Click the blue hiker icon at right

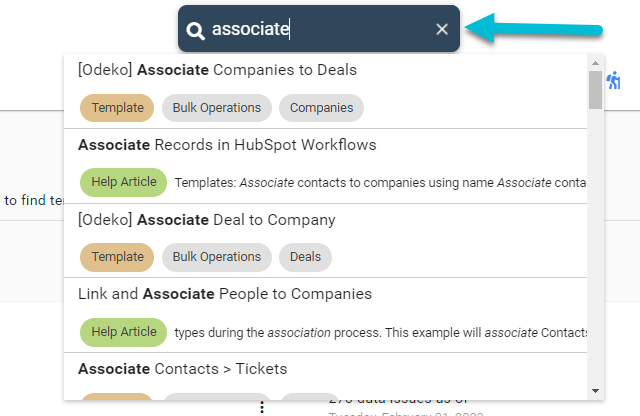point(613,80)
